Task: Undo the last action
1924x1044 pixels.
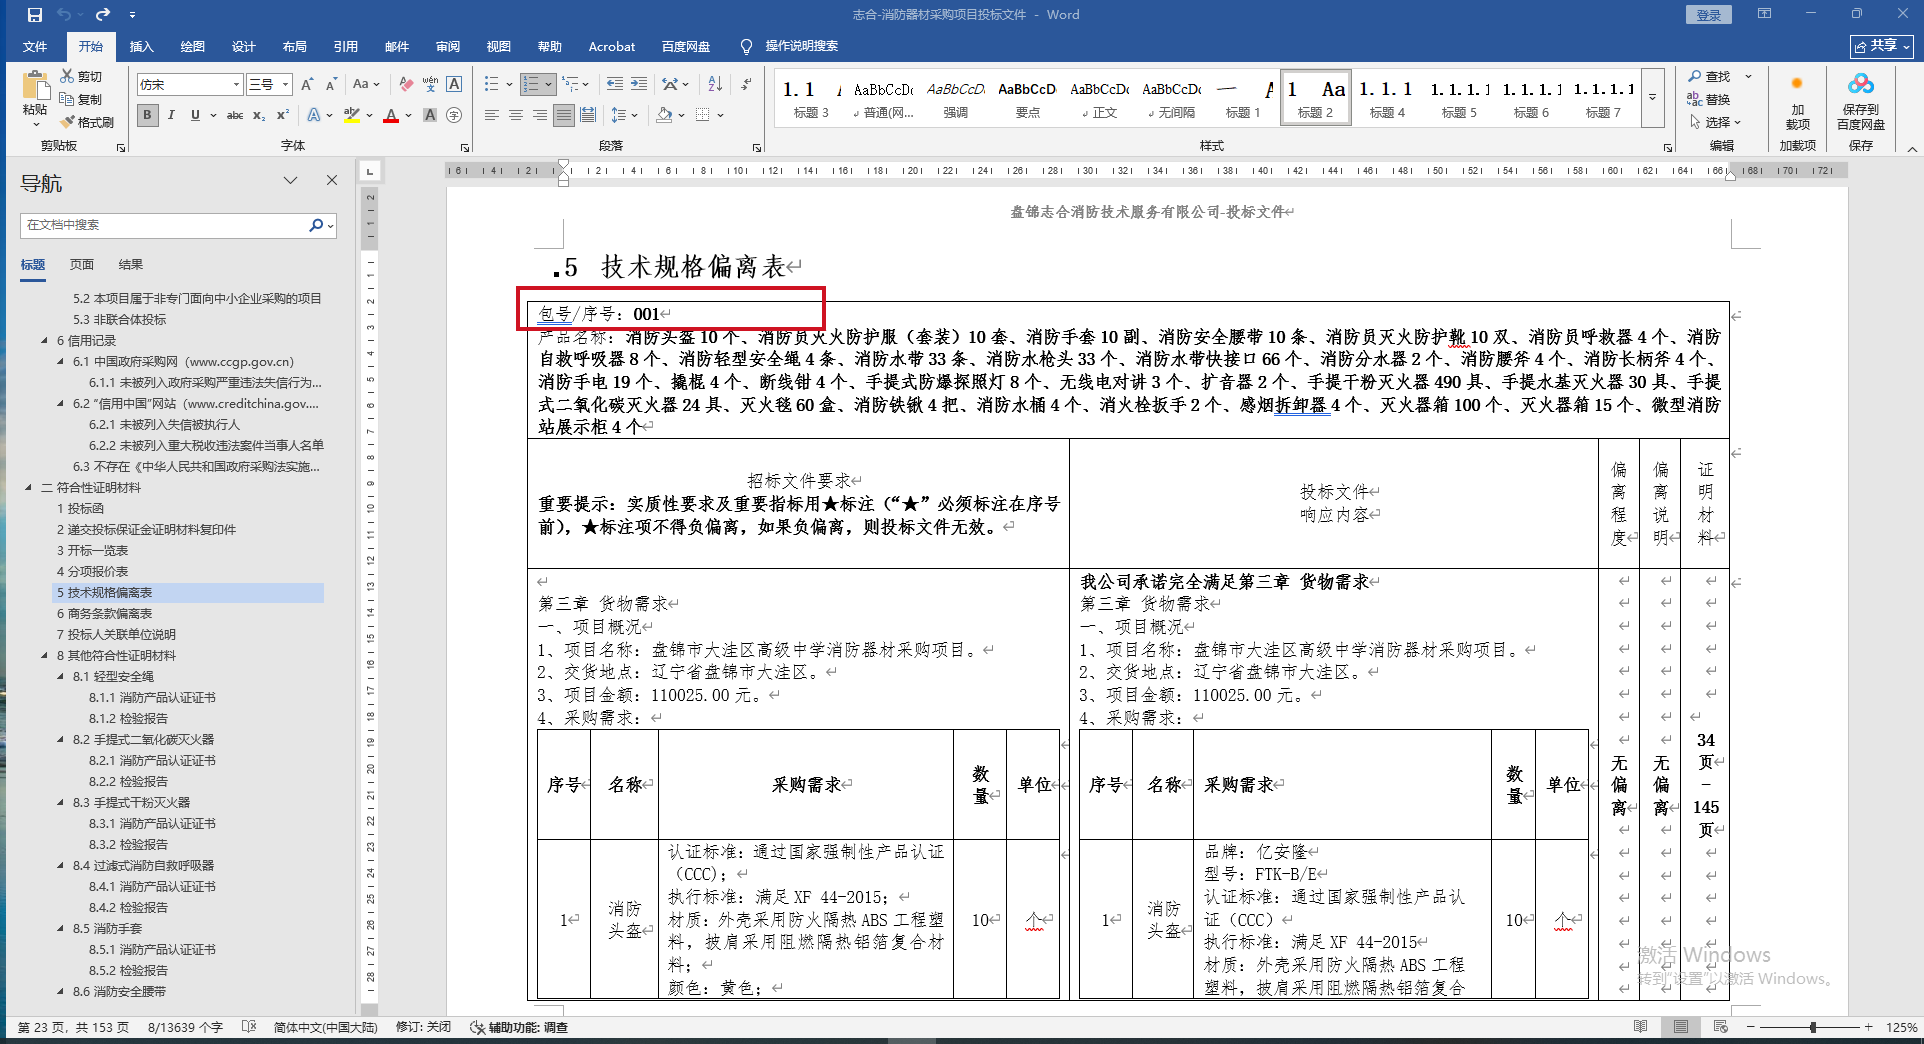Action: [x=64, y=15]
